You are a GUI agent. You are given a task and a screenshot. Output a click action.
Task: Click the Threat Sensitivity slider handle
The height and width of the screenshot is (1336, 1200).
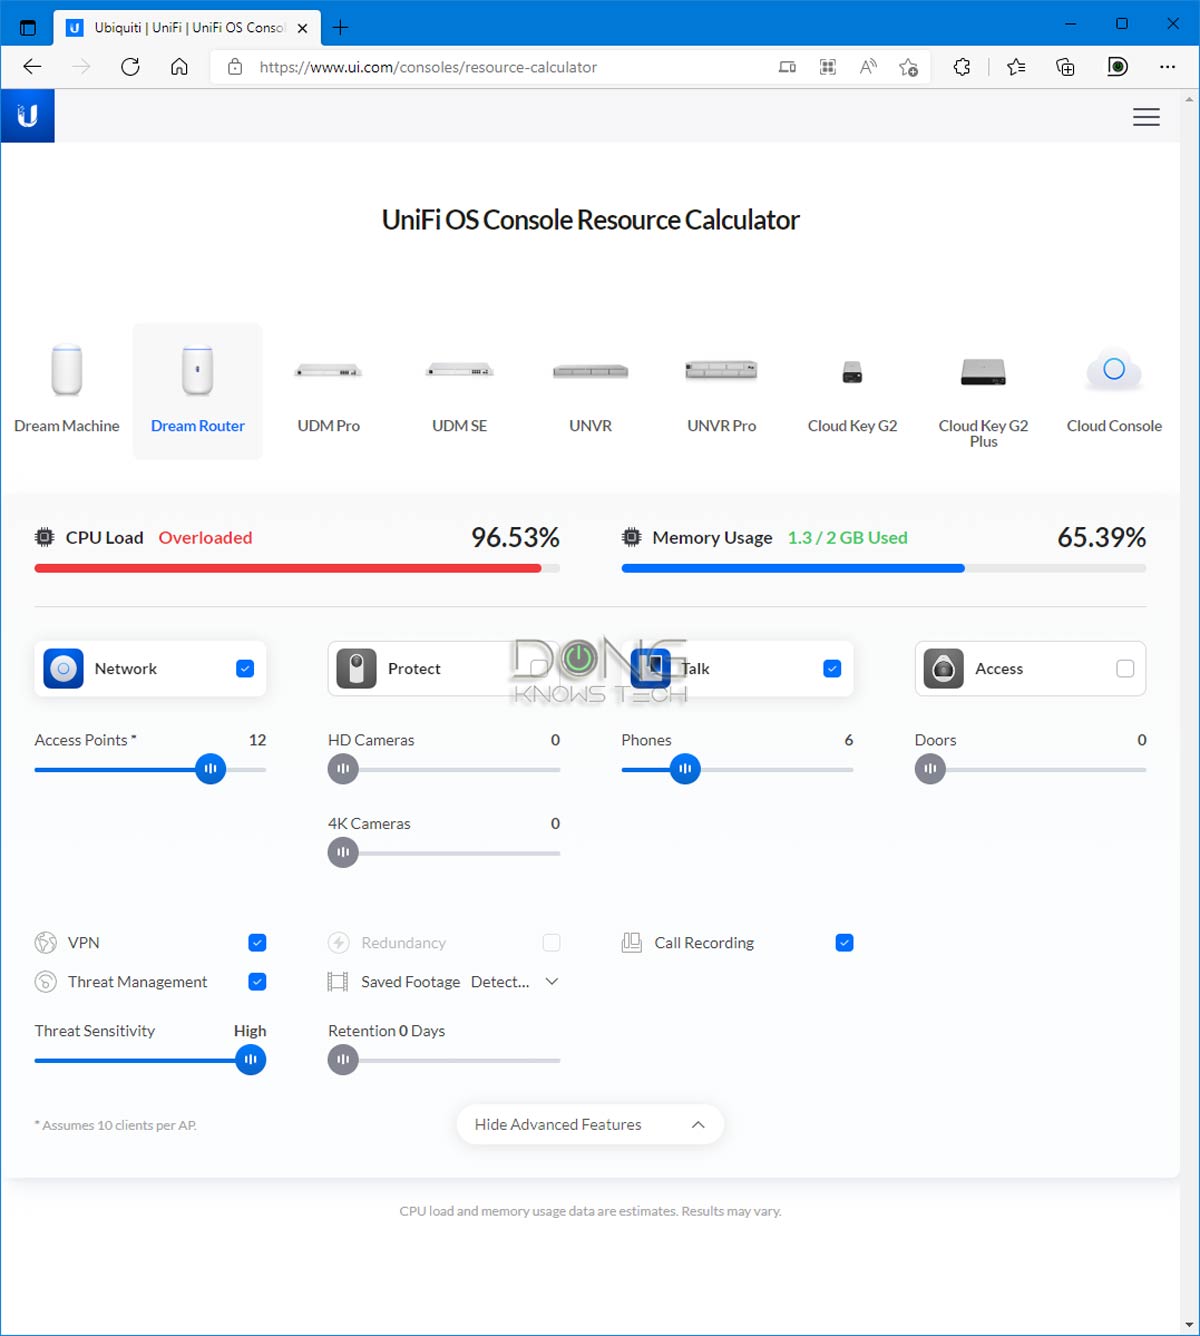pyautogui.click(x=251, y=1060)
